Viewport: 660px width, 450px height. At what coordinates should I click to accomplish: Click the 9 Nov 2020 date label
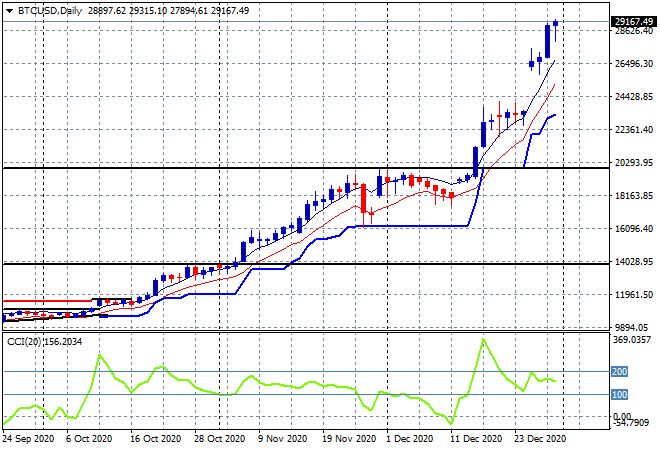(x=282, y=439)
